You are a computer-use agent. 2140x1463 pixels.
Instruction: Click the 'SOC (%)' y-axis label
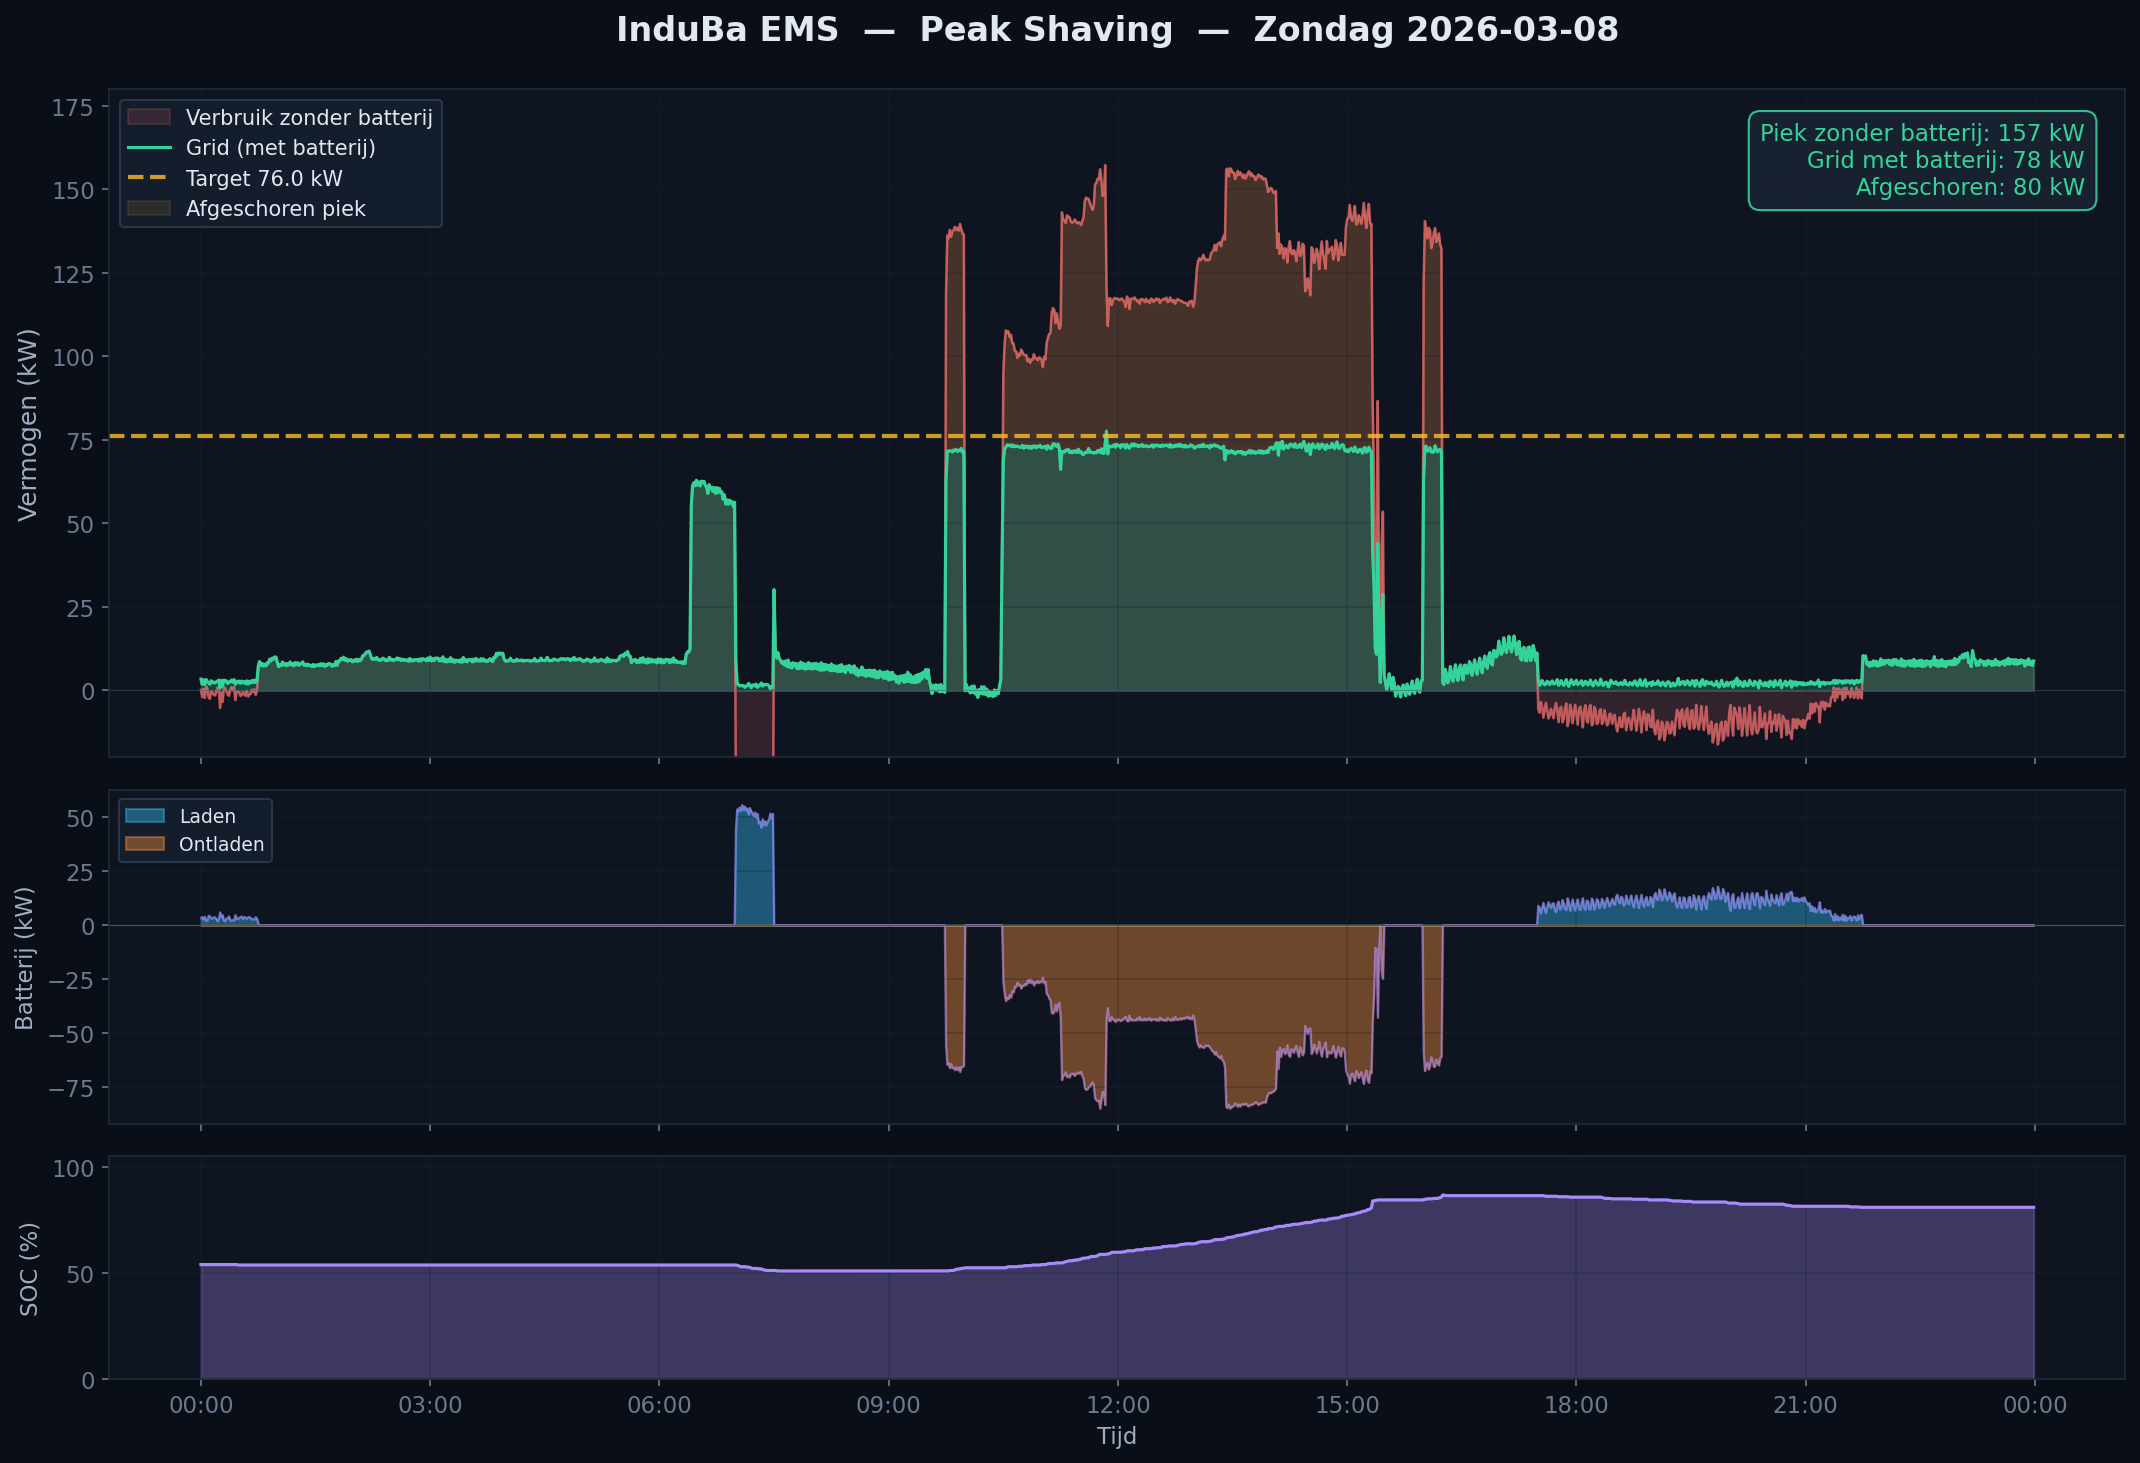tap(29, 1268)
